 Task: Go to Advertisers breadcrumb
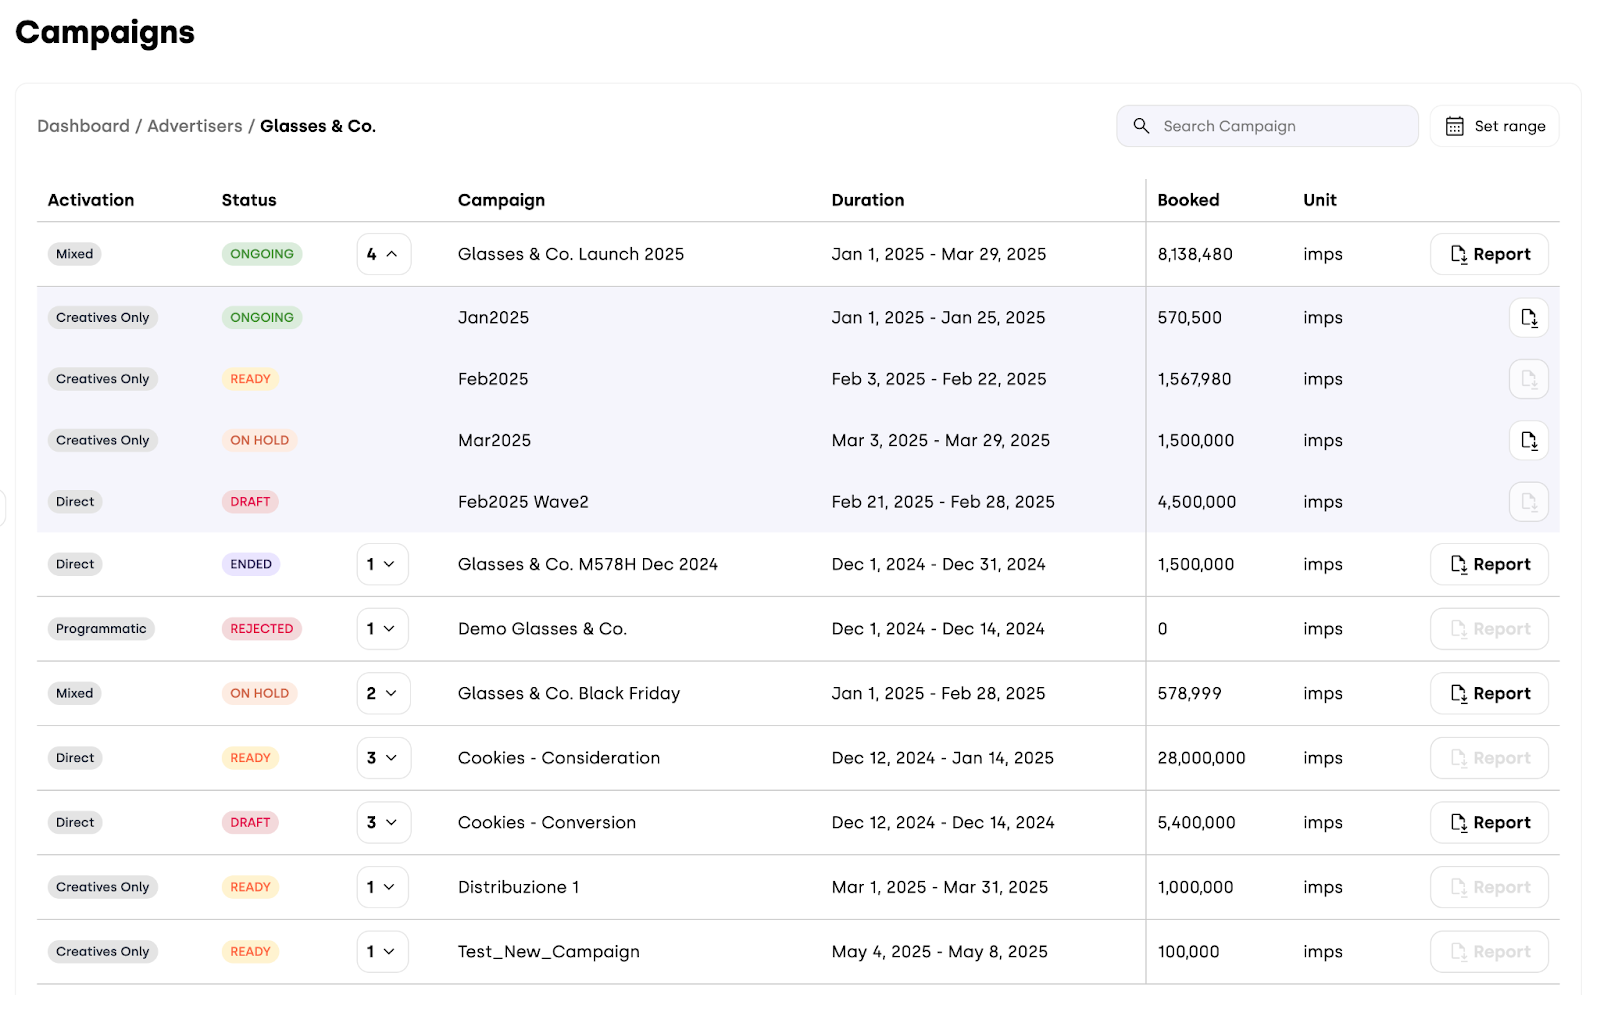click(x=195, y=126)
